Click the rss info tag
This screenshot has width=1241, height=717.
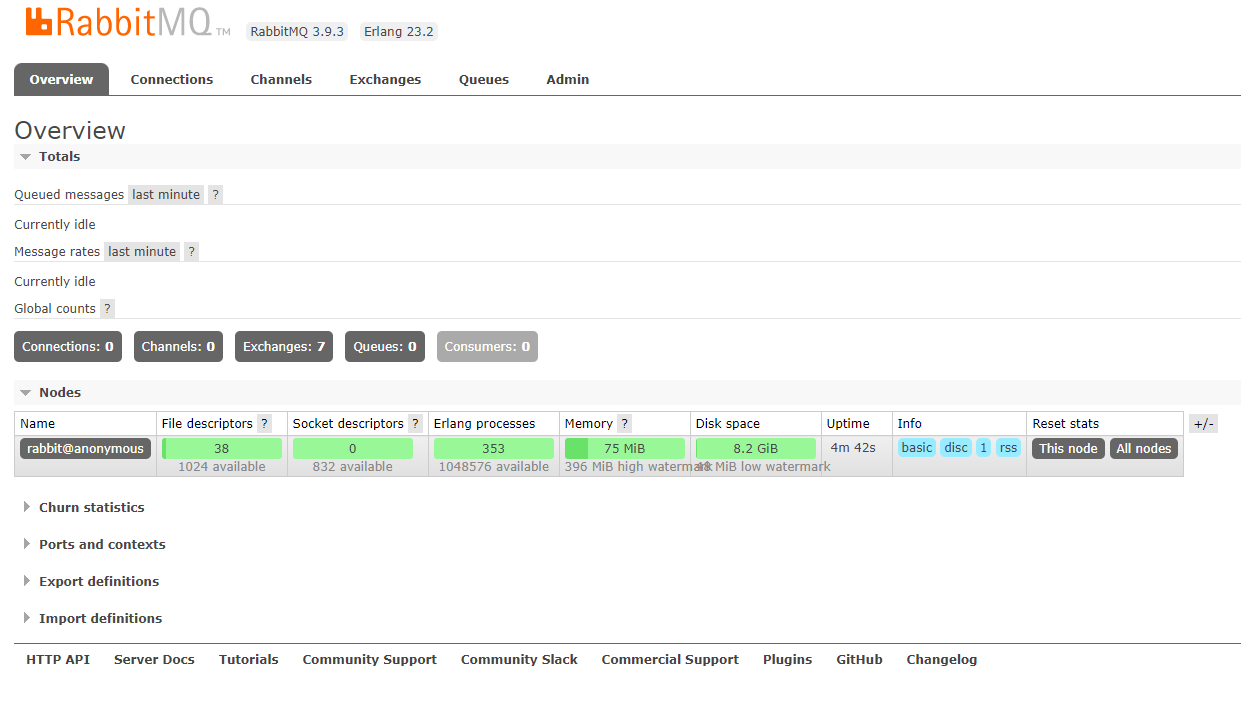(x=1008, y=448)
